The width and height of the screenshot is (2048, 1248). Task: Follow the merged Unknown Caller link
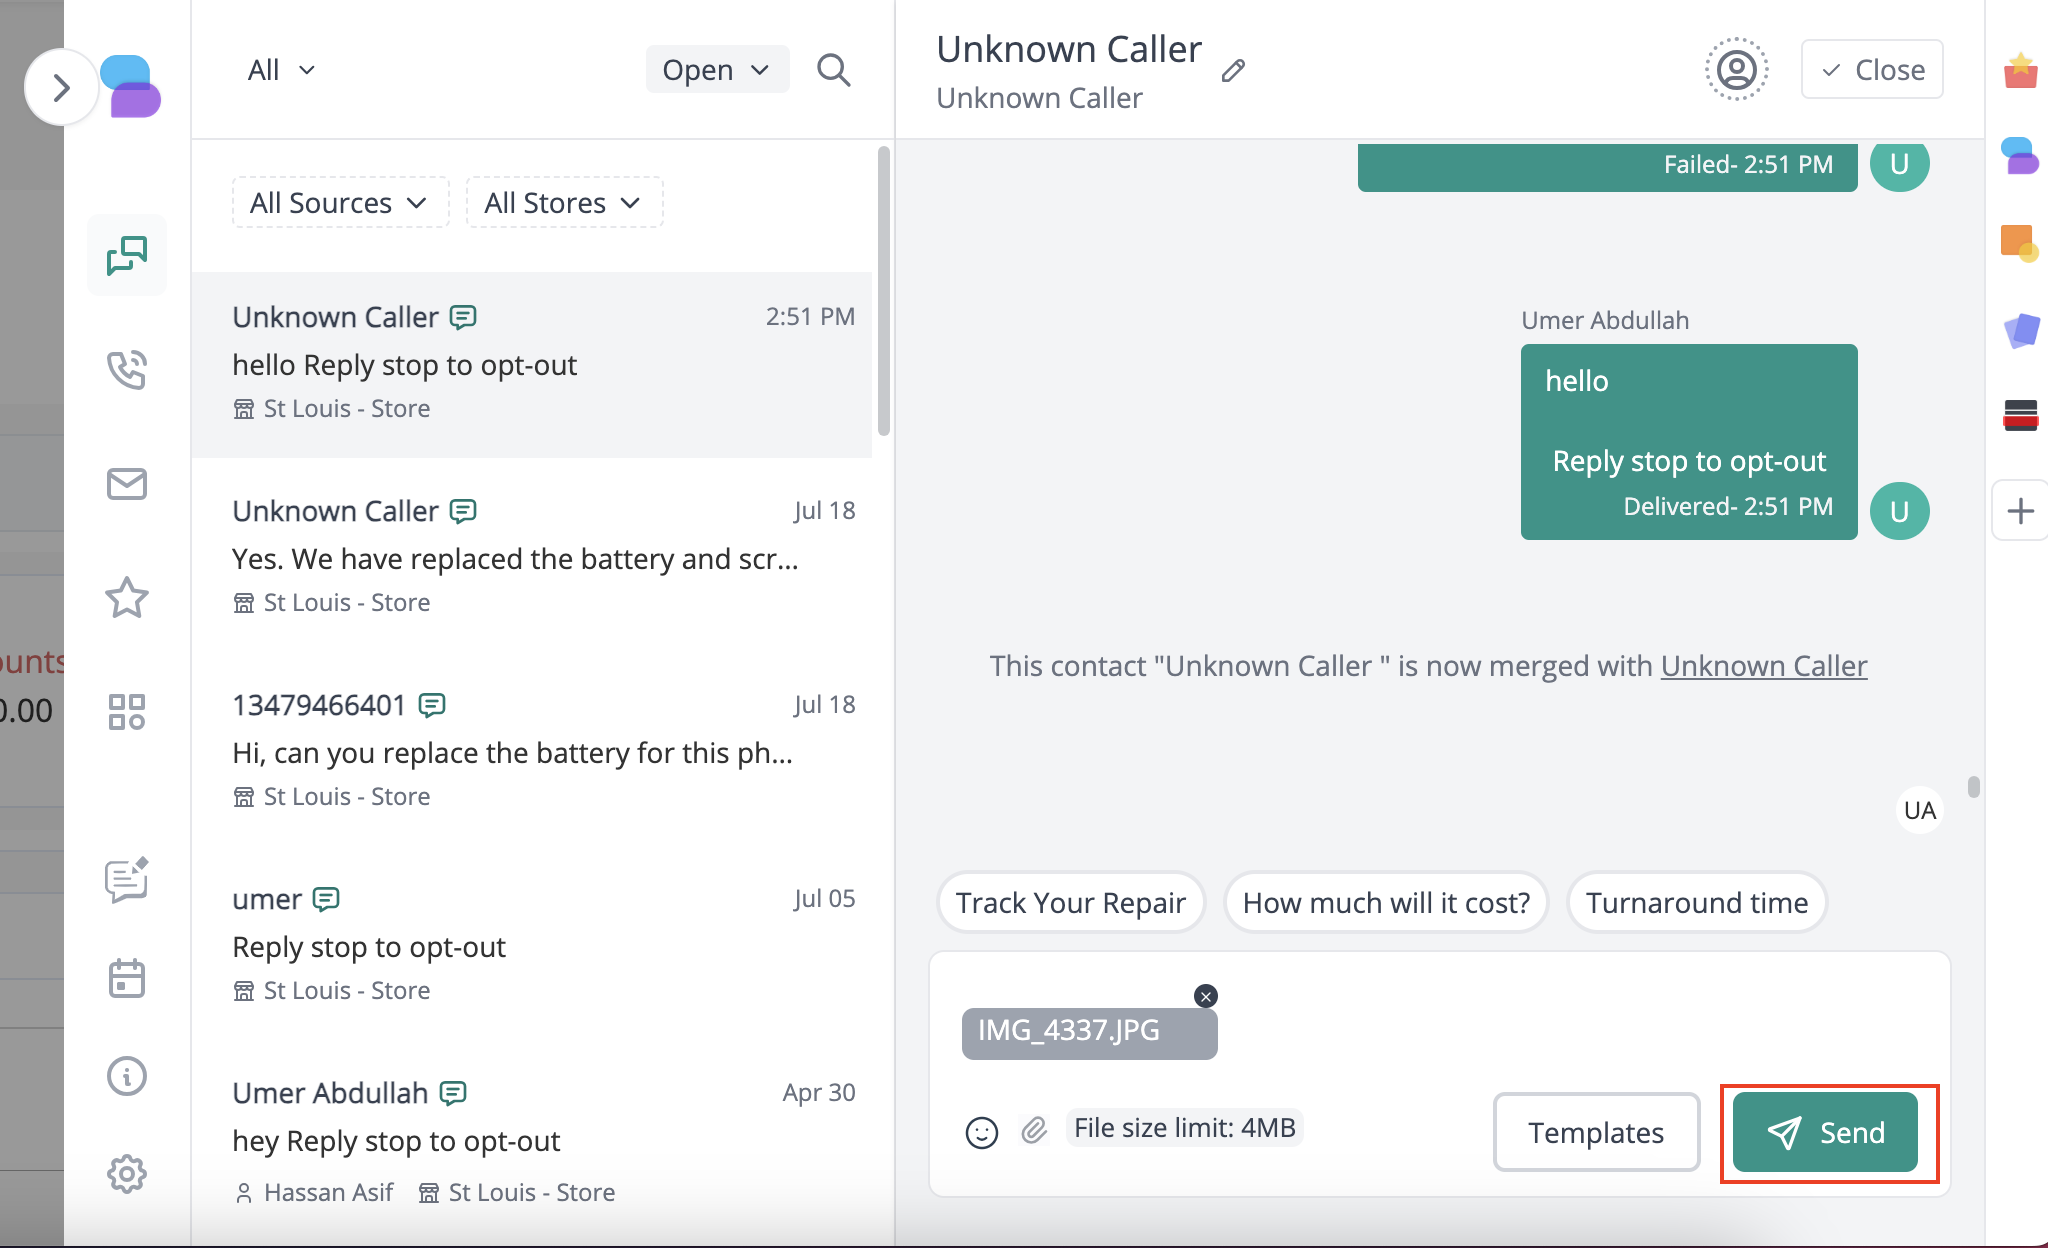pos(1764,666)
